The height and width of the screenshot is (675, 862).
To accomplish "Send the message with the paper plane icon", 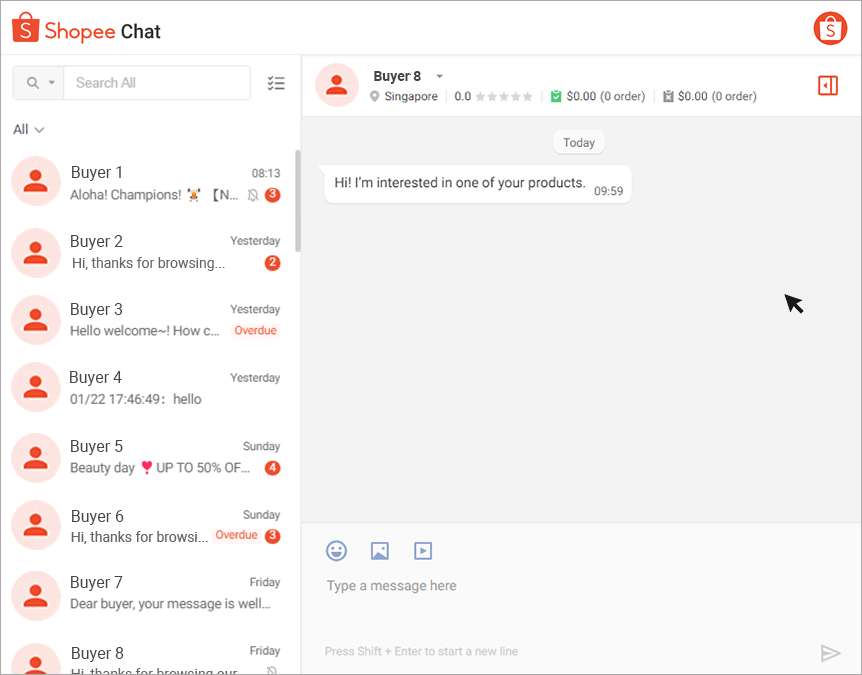I will (831, 652).
